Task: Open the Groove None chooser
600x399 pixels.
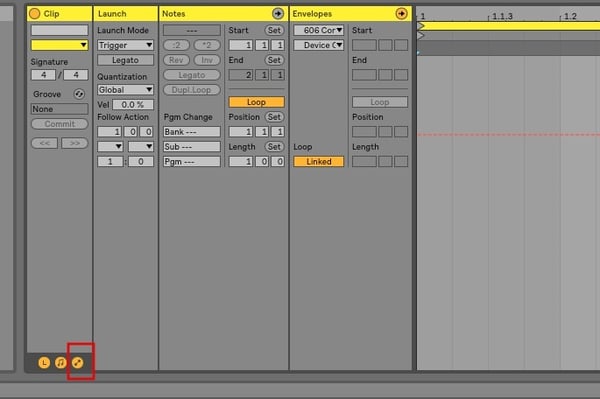Action: pos(59,109)
